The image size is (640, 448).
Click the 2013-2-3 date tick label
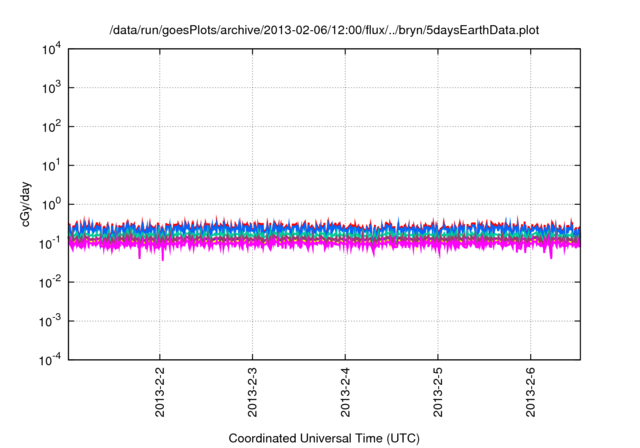tap(252, 392)
